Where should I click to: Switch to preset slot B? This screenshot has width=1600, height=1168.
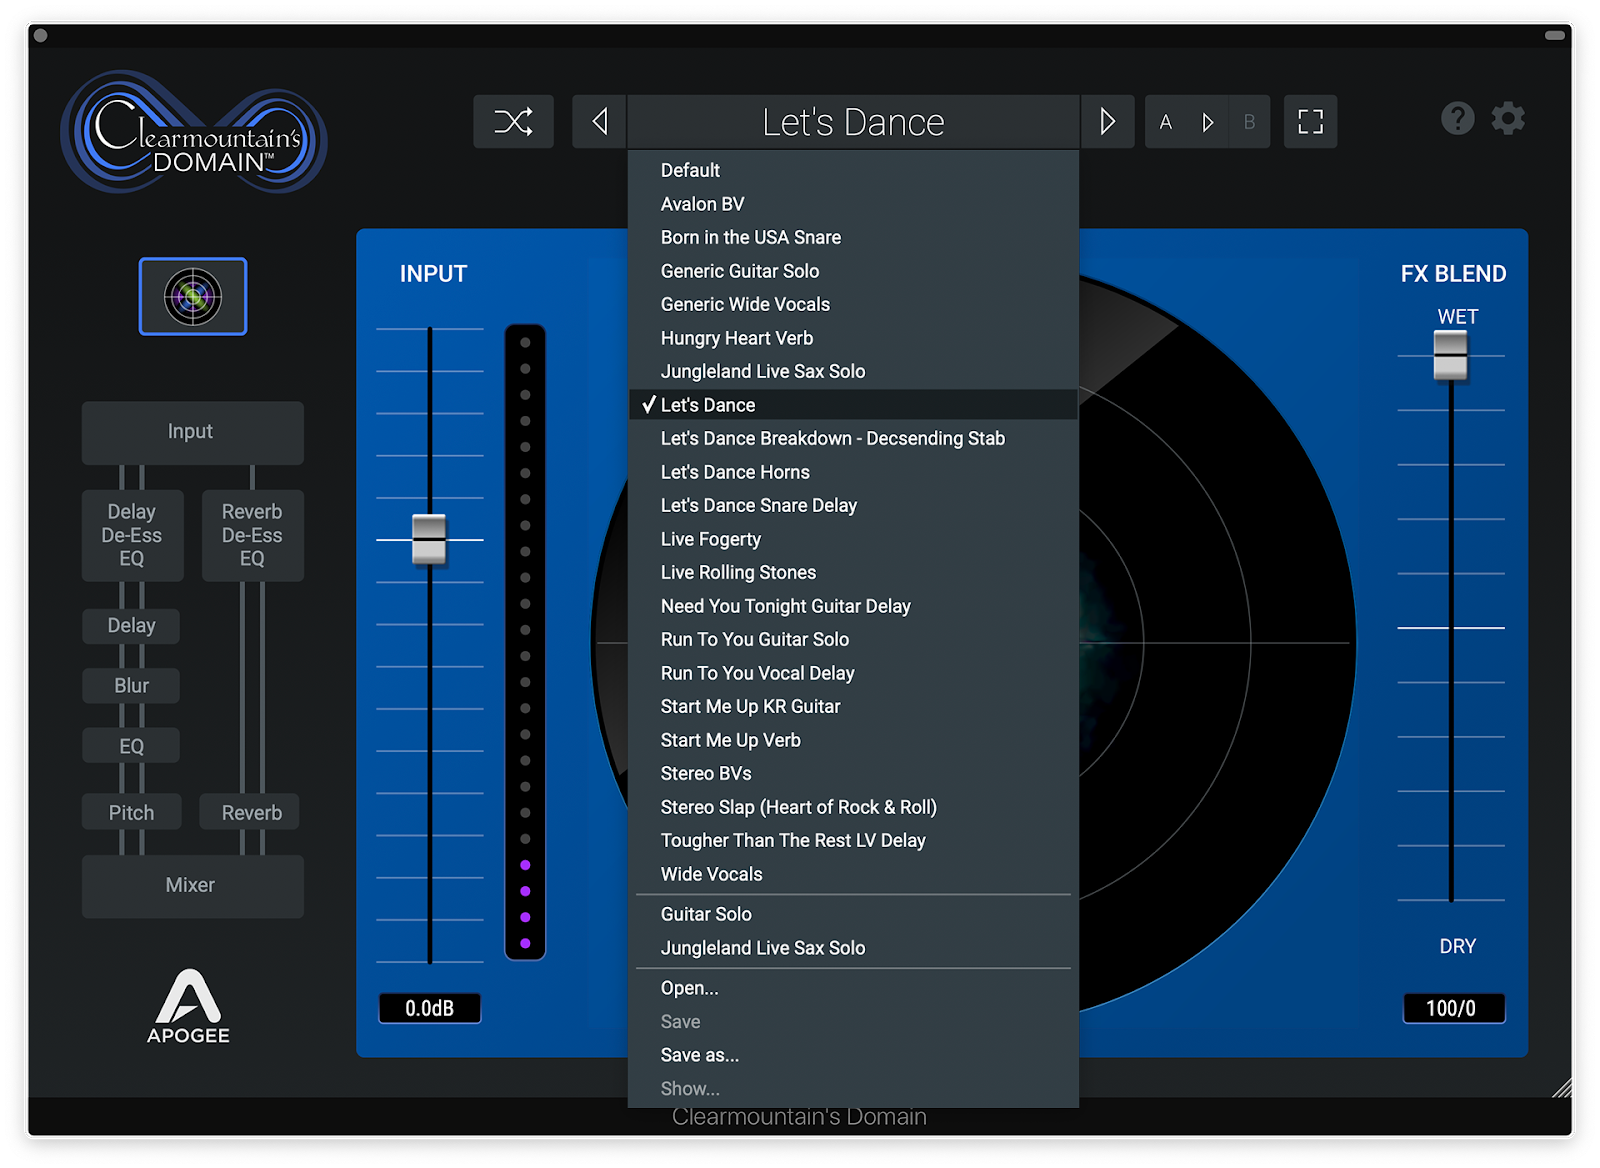pos(1249,122)
